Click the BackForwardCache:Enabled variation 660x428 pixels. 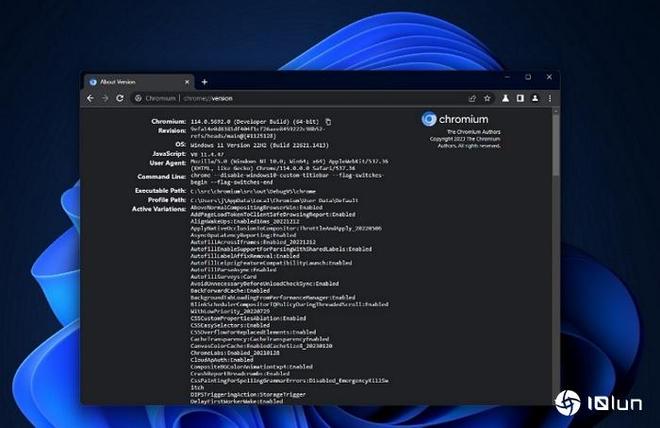point(230,290)
